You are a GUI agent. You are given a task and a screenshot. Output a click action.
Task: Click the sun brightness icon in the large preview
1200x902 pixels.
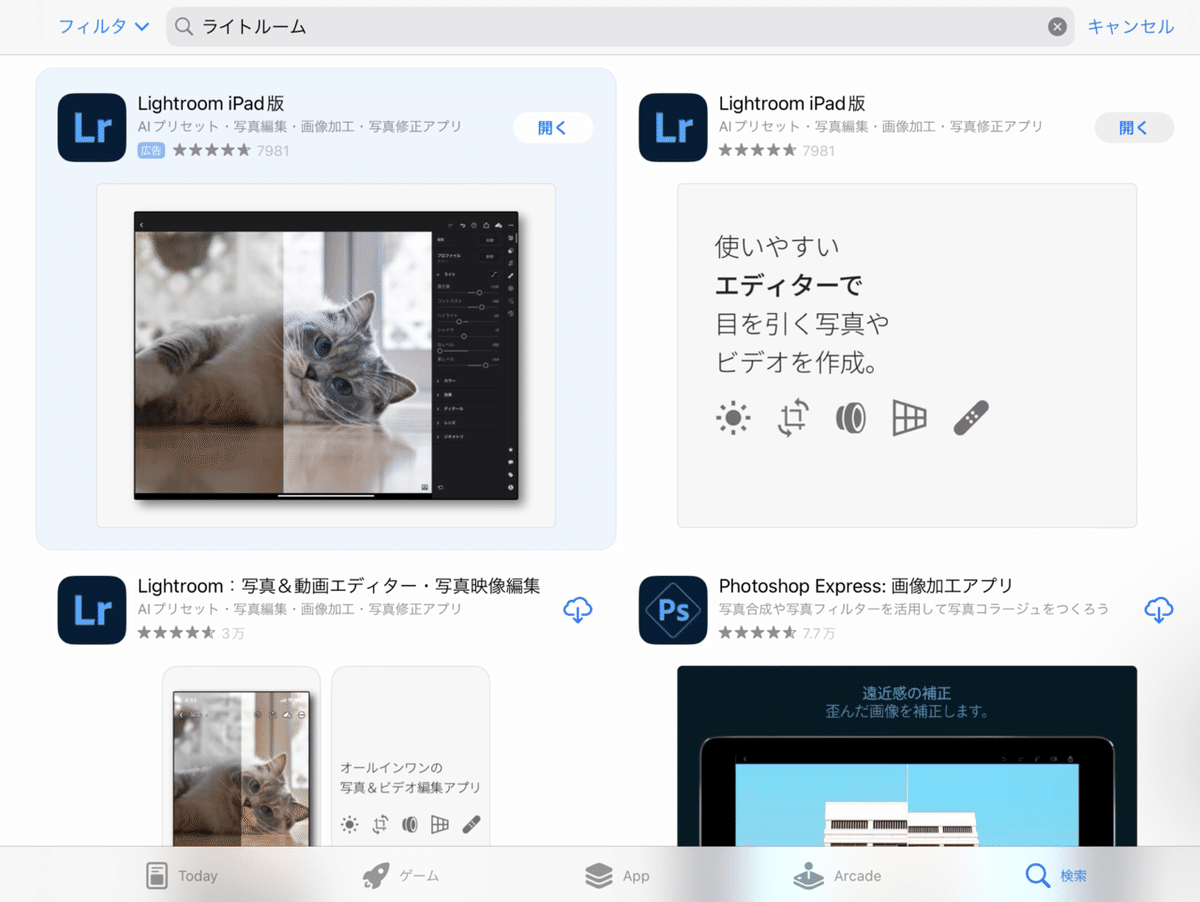(x=733, y=418)
